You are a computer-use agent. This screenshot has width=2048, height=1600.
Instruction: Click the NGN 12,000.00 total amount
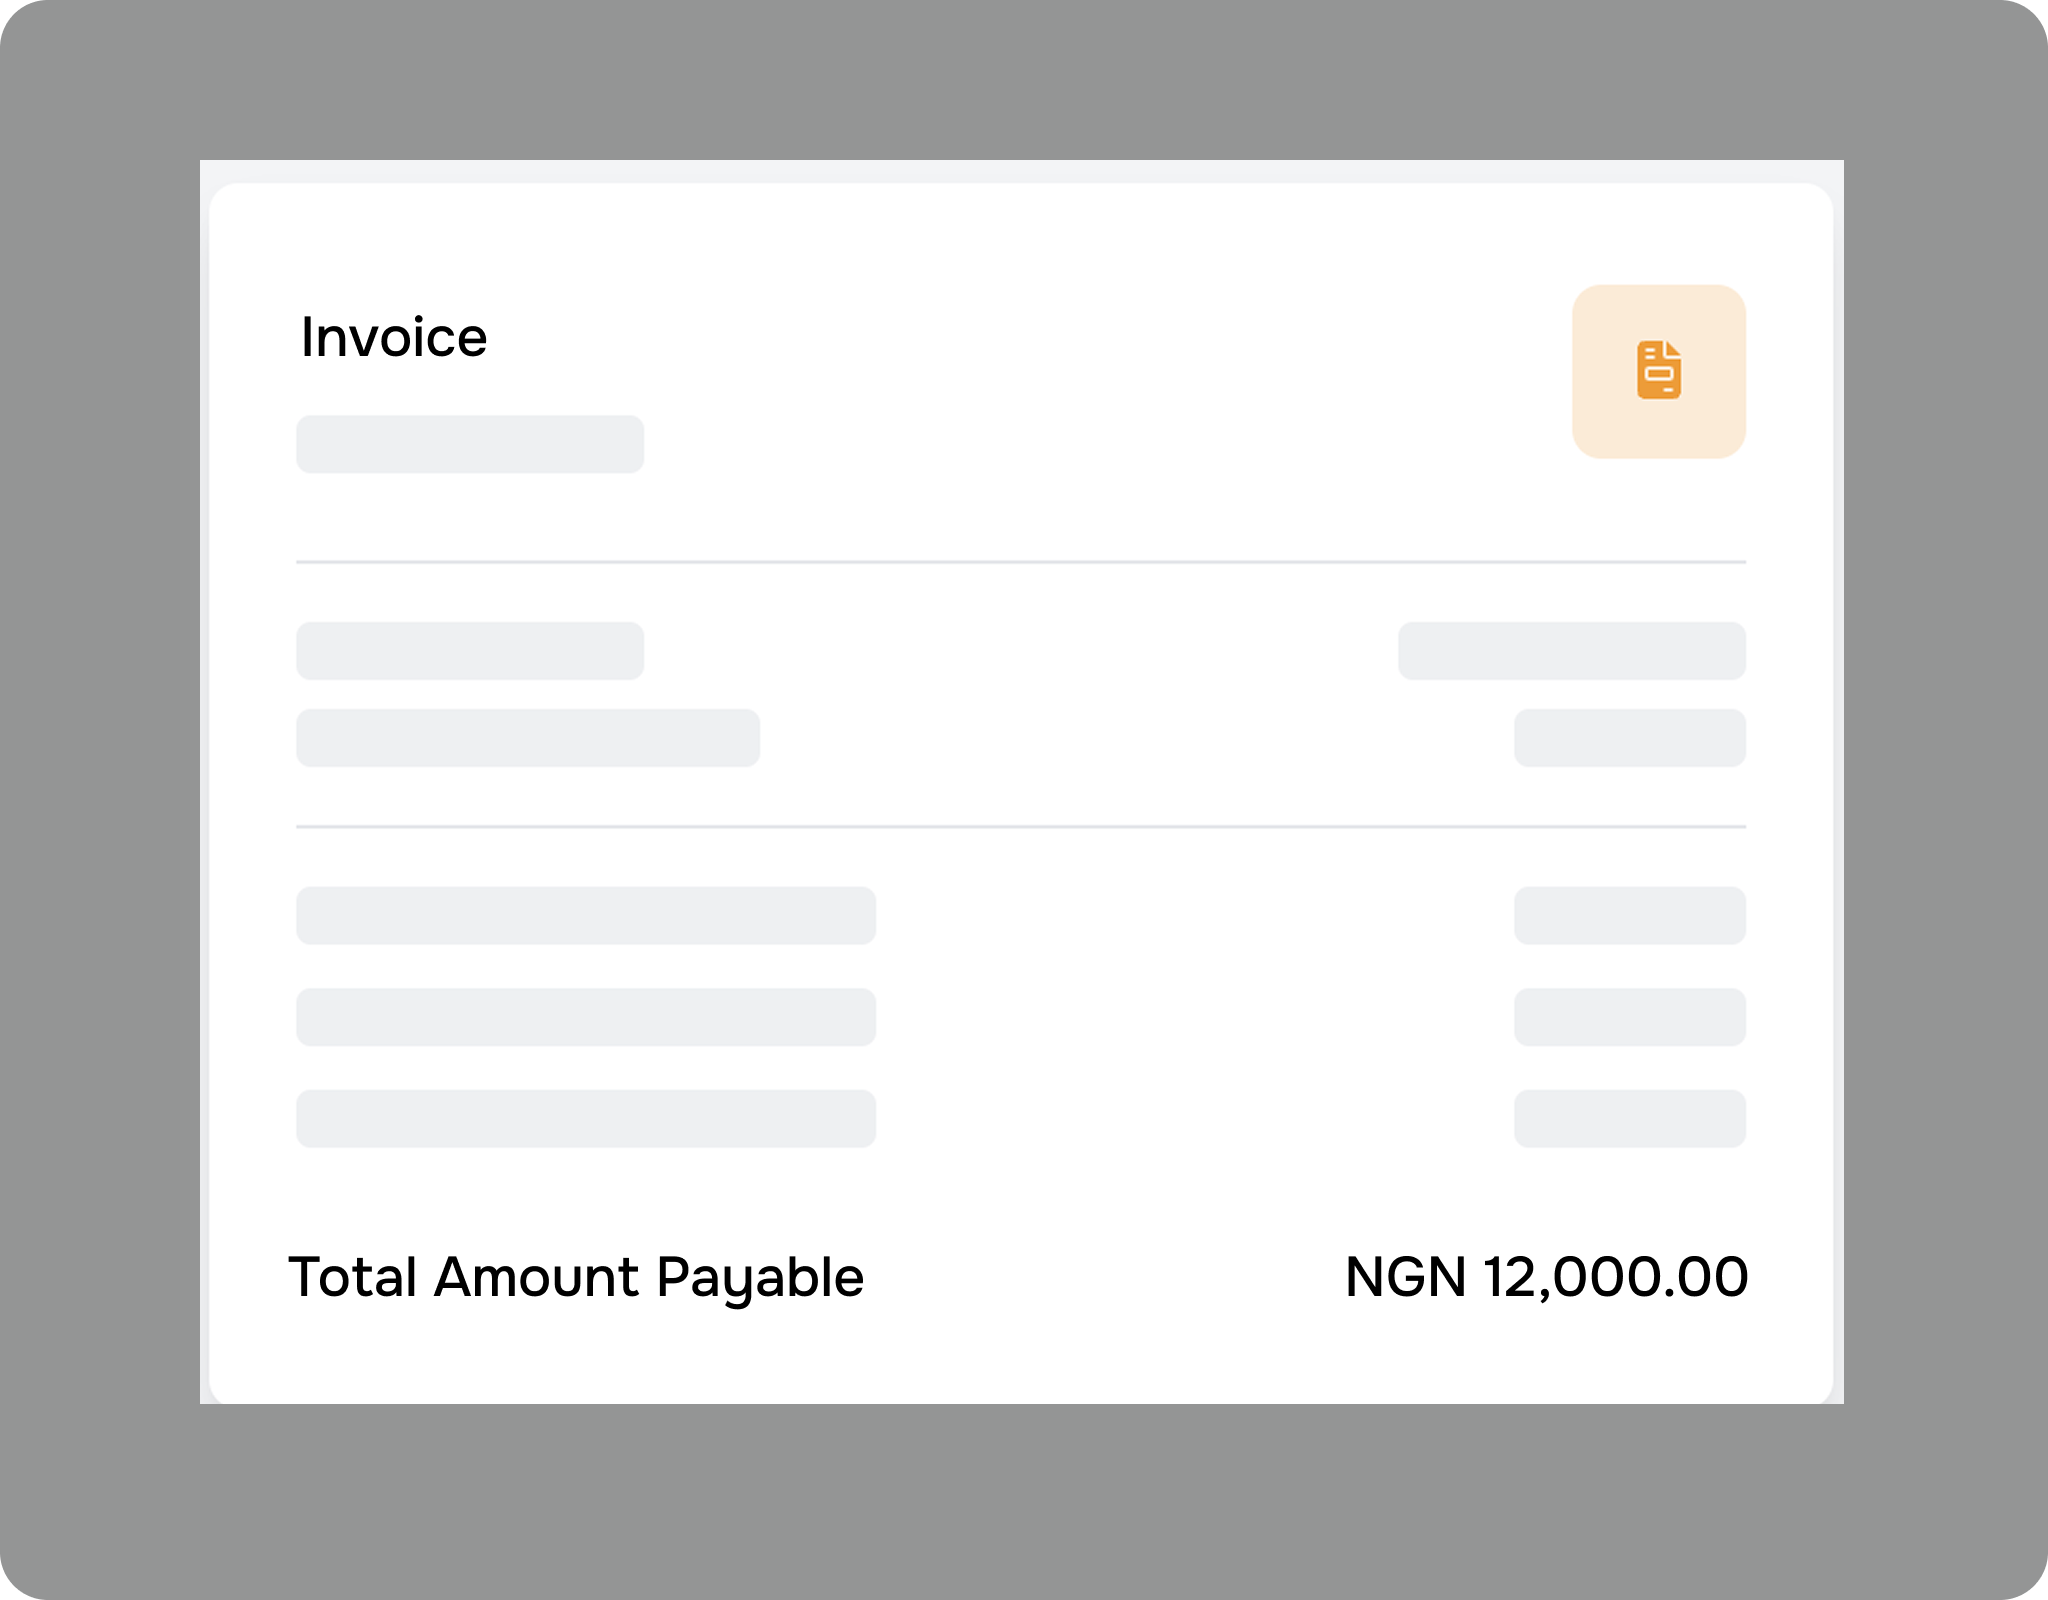click(x=1546, y=1277)
